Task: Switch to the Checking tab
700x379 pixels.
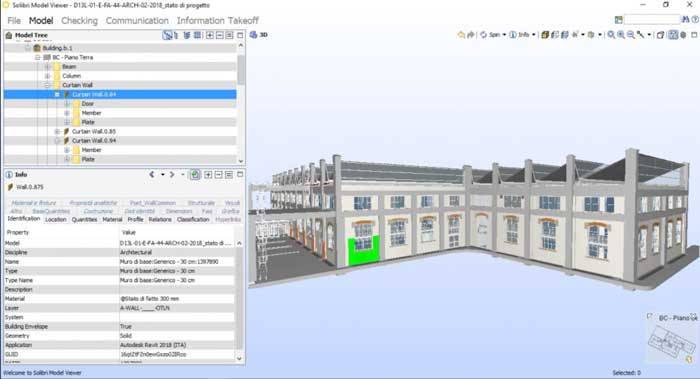Action: 79,21
